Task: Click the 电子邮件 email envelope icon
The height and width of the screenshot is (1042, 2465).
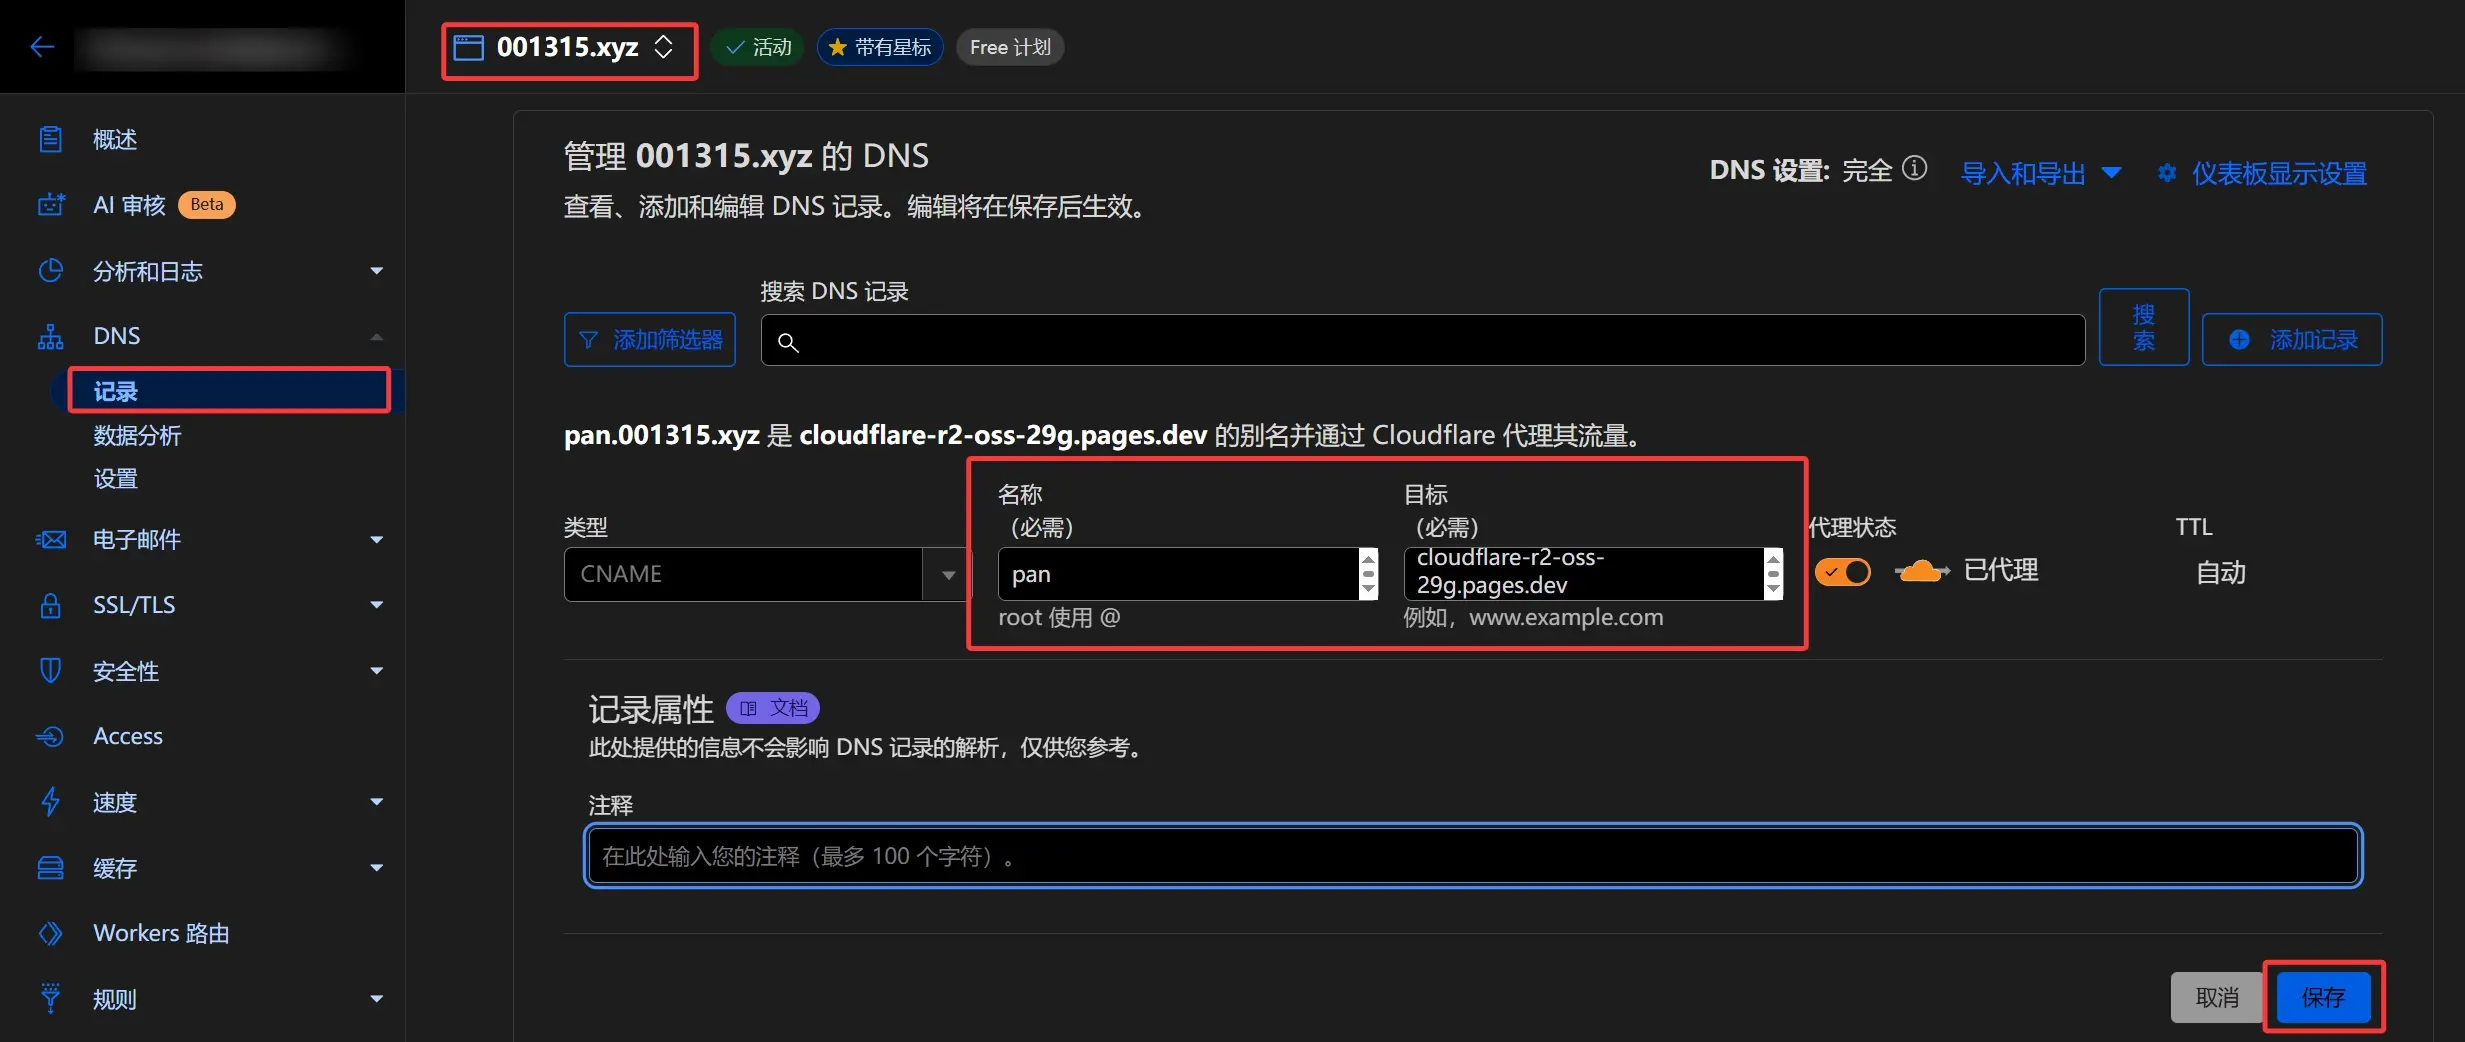Action: (x=51, y=539)
